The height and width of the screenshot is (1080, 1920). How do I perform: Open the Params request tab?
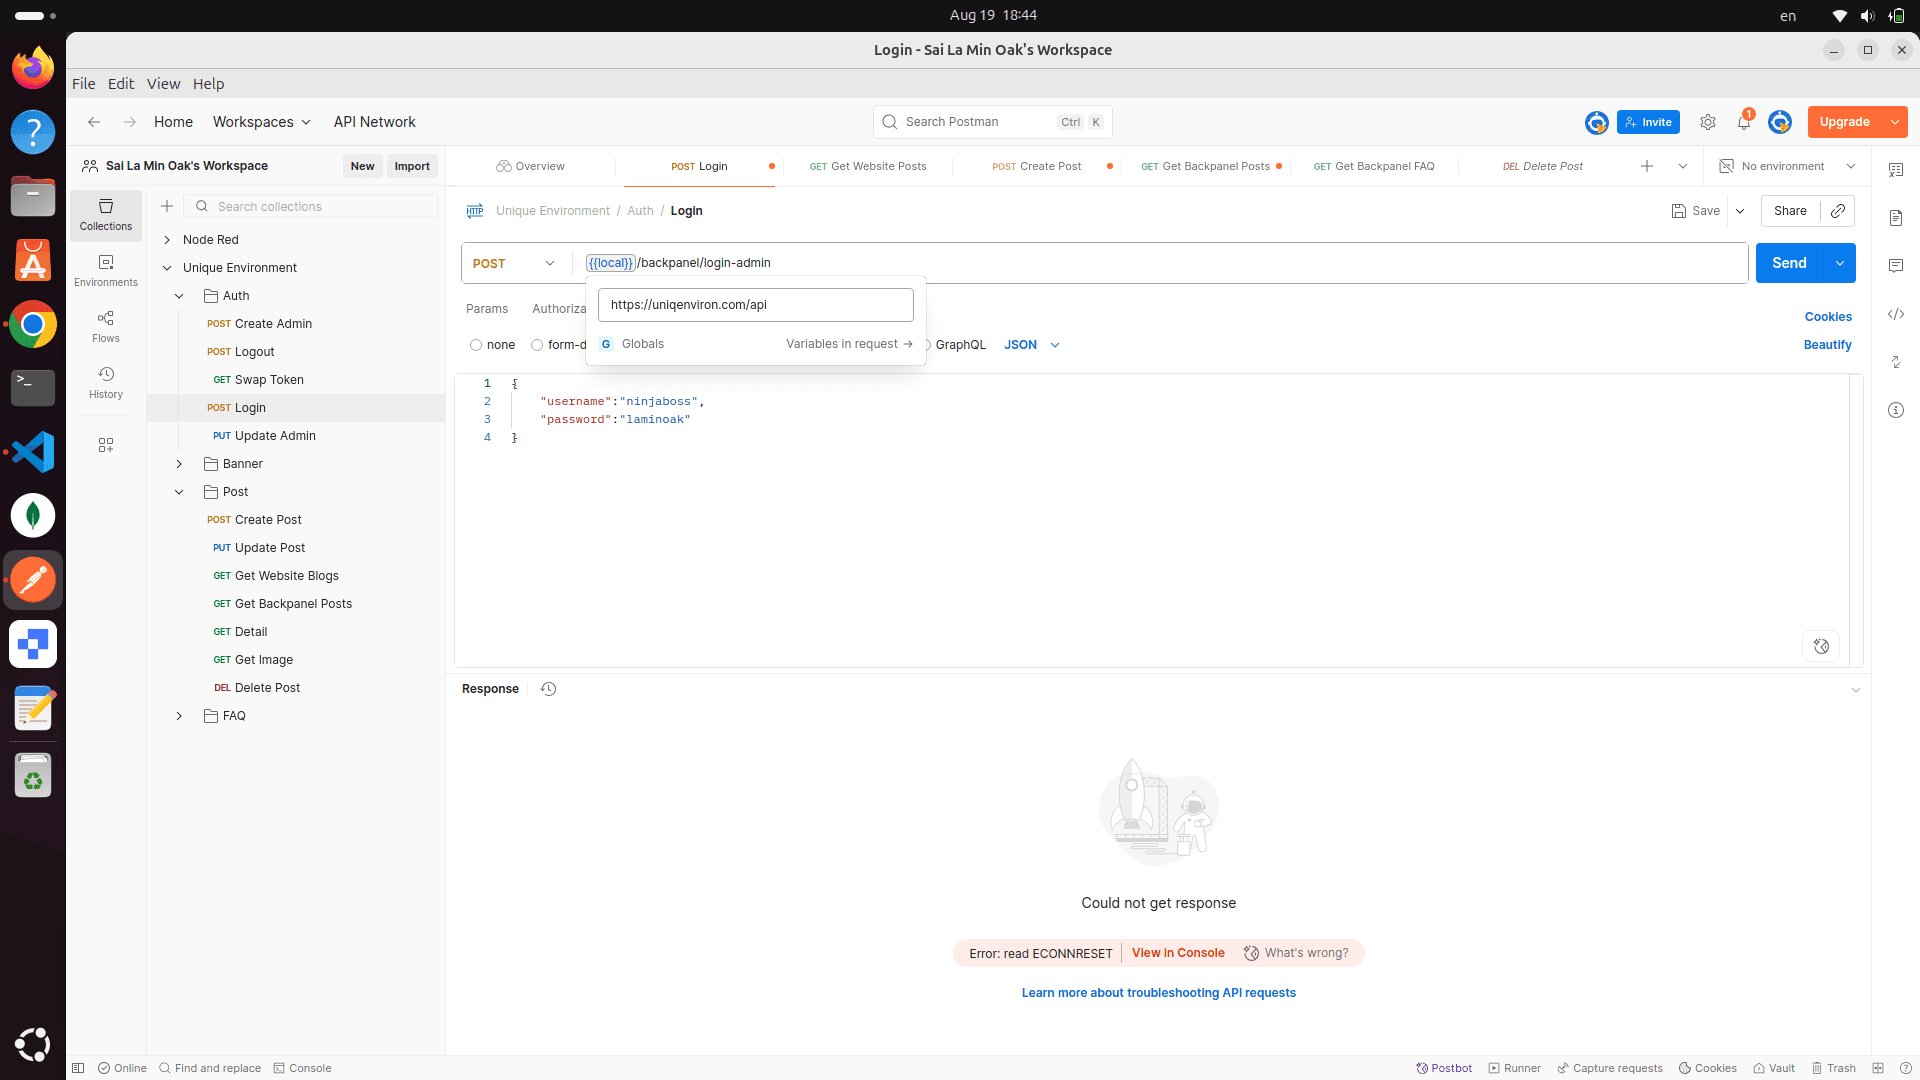pyautogui.click(x=487, y=309)
